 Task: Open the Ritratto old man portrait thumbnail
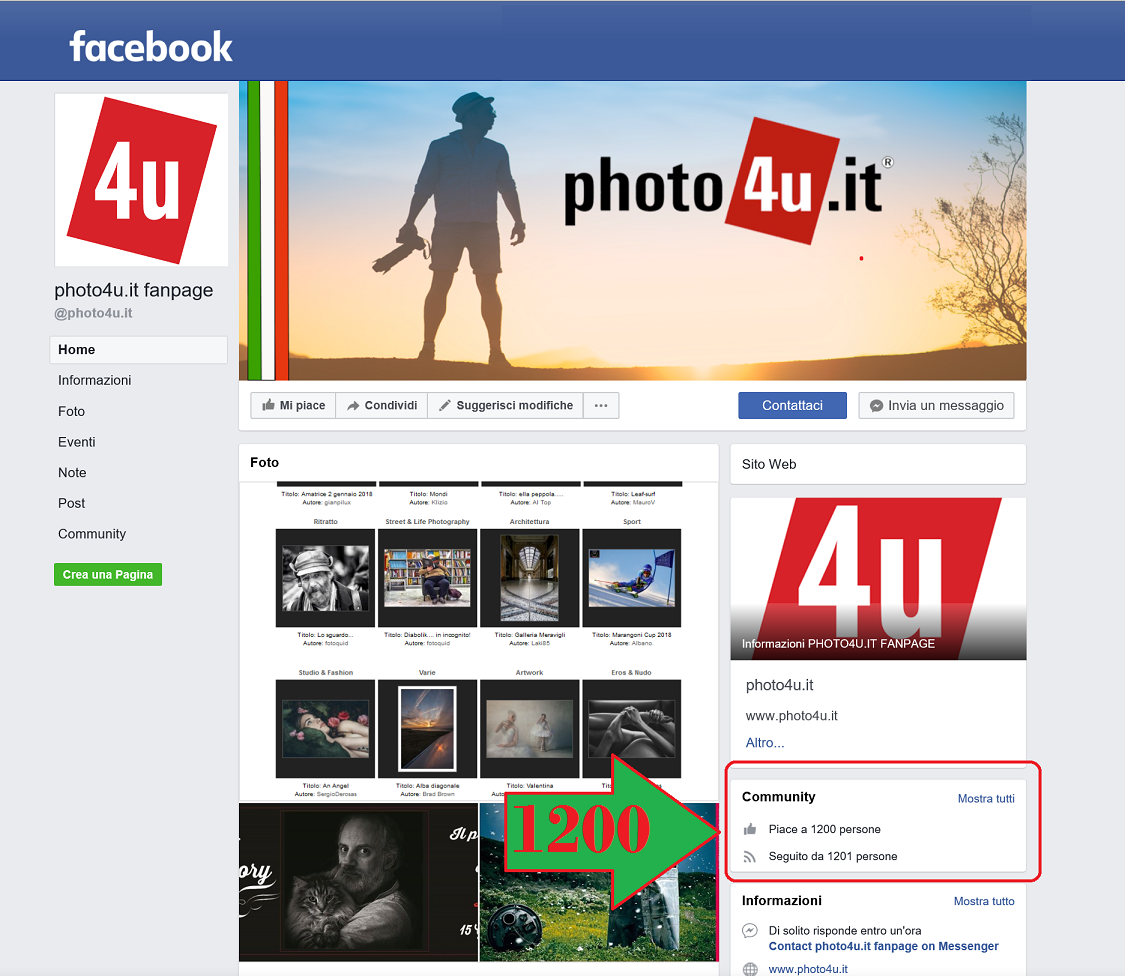(325, 578)
